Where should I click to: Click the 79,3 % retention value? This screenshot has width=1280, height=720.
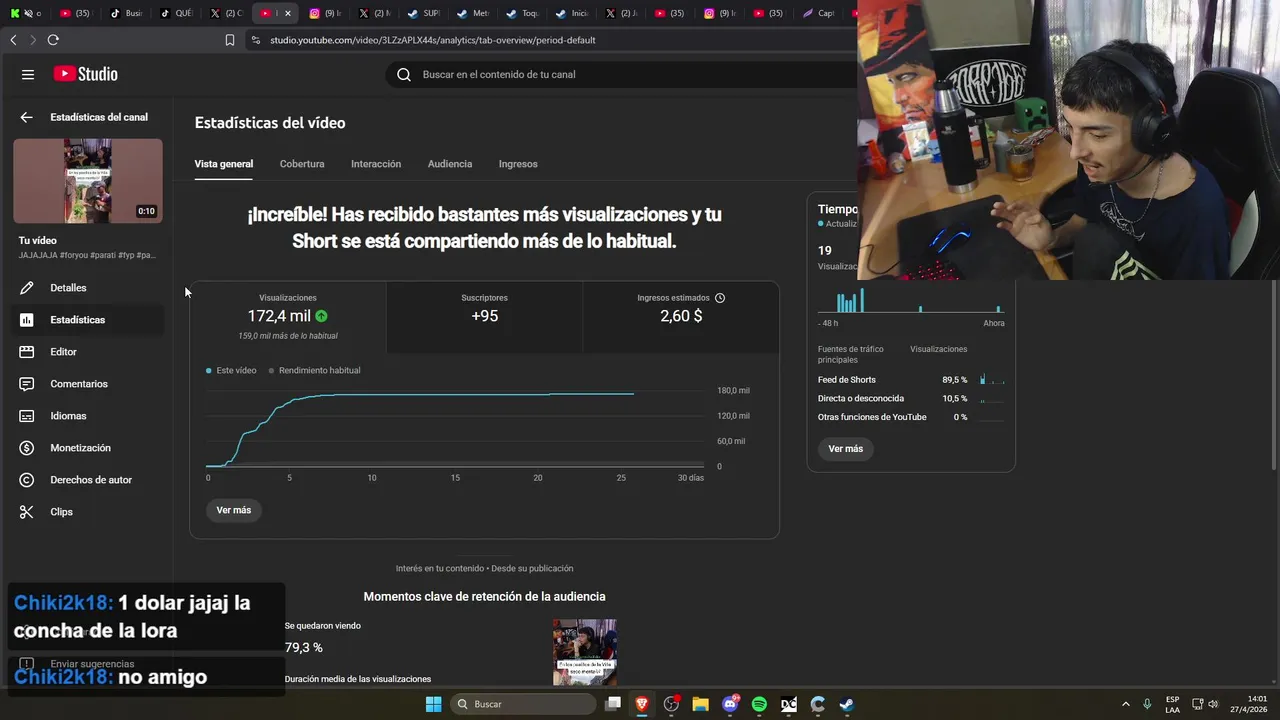coord(303,648)
